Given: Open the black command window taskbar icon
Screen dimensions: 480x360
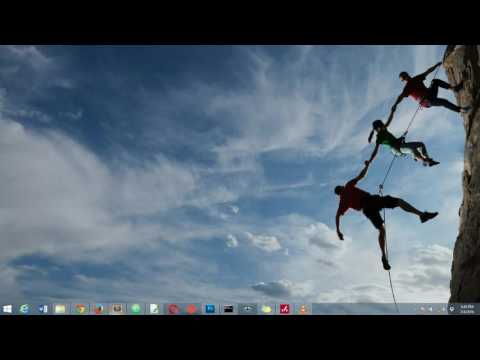Looking at the screenshot, I should coord(229,309).
